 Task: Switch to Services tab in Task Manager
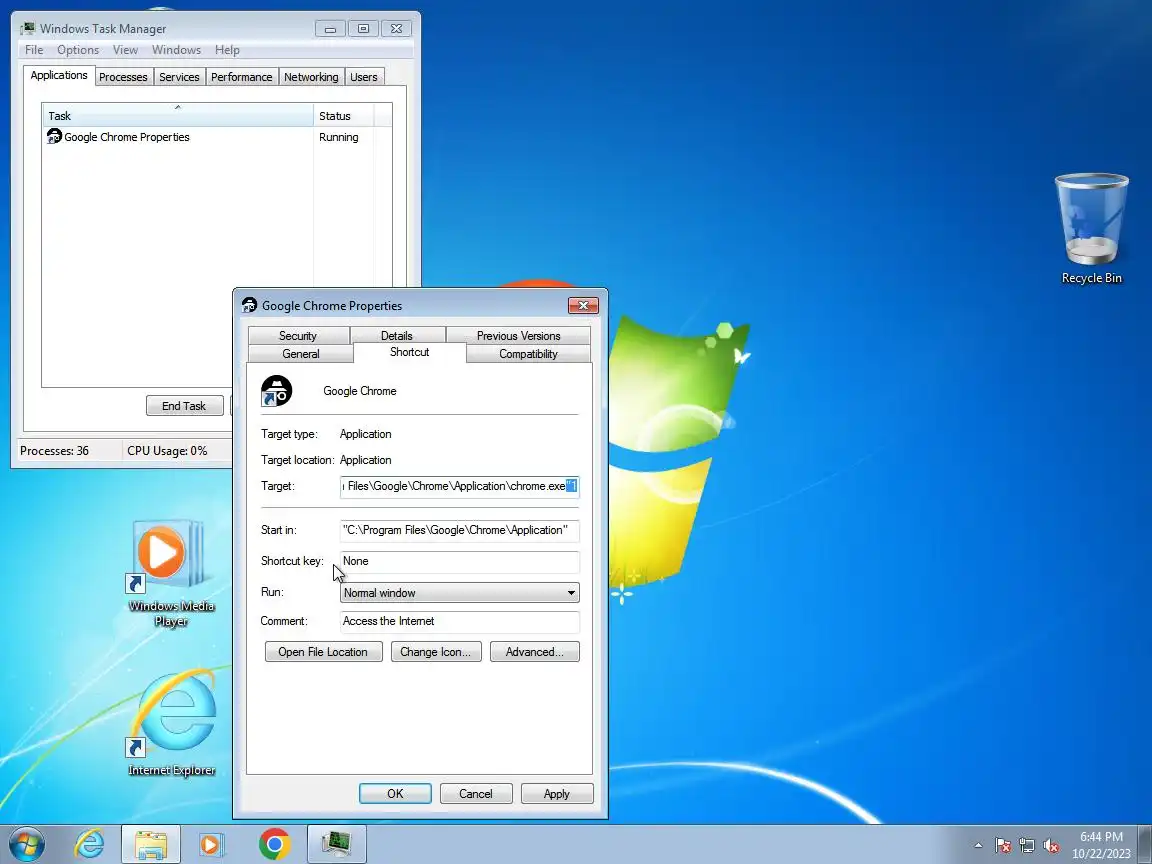(179, 77)
